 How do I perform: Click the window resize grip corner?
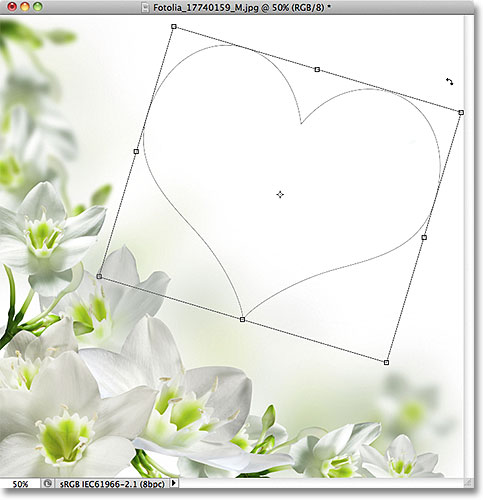[x=469, y=483]
